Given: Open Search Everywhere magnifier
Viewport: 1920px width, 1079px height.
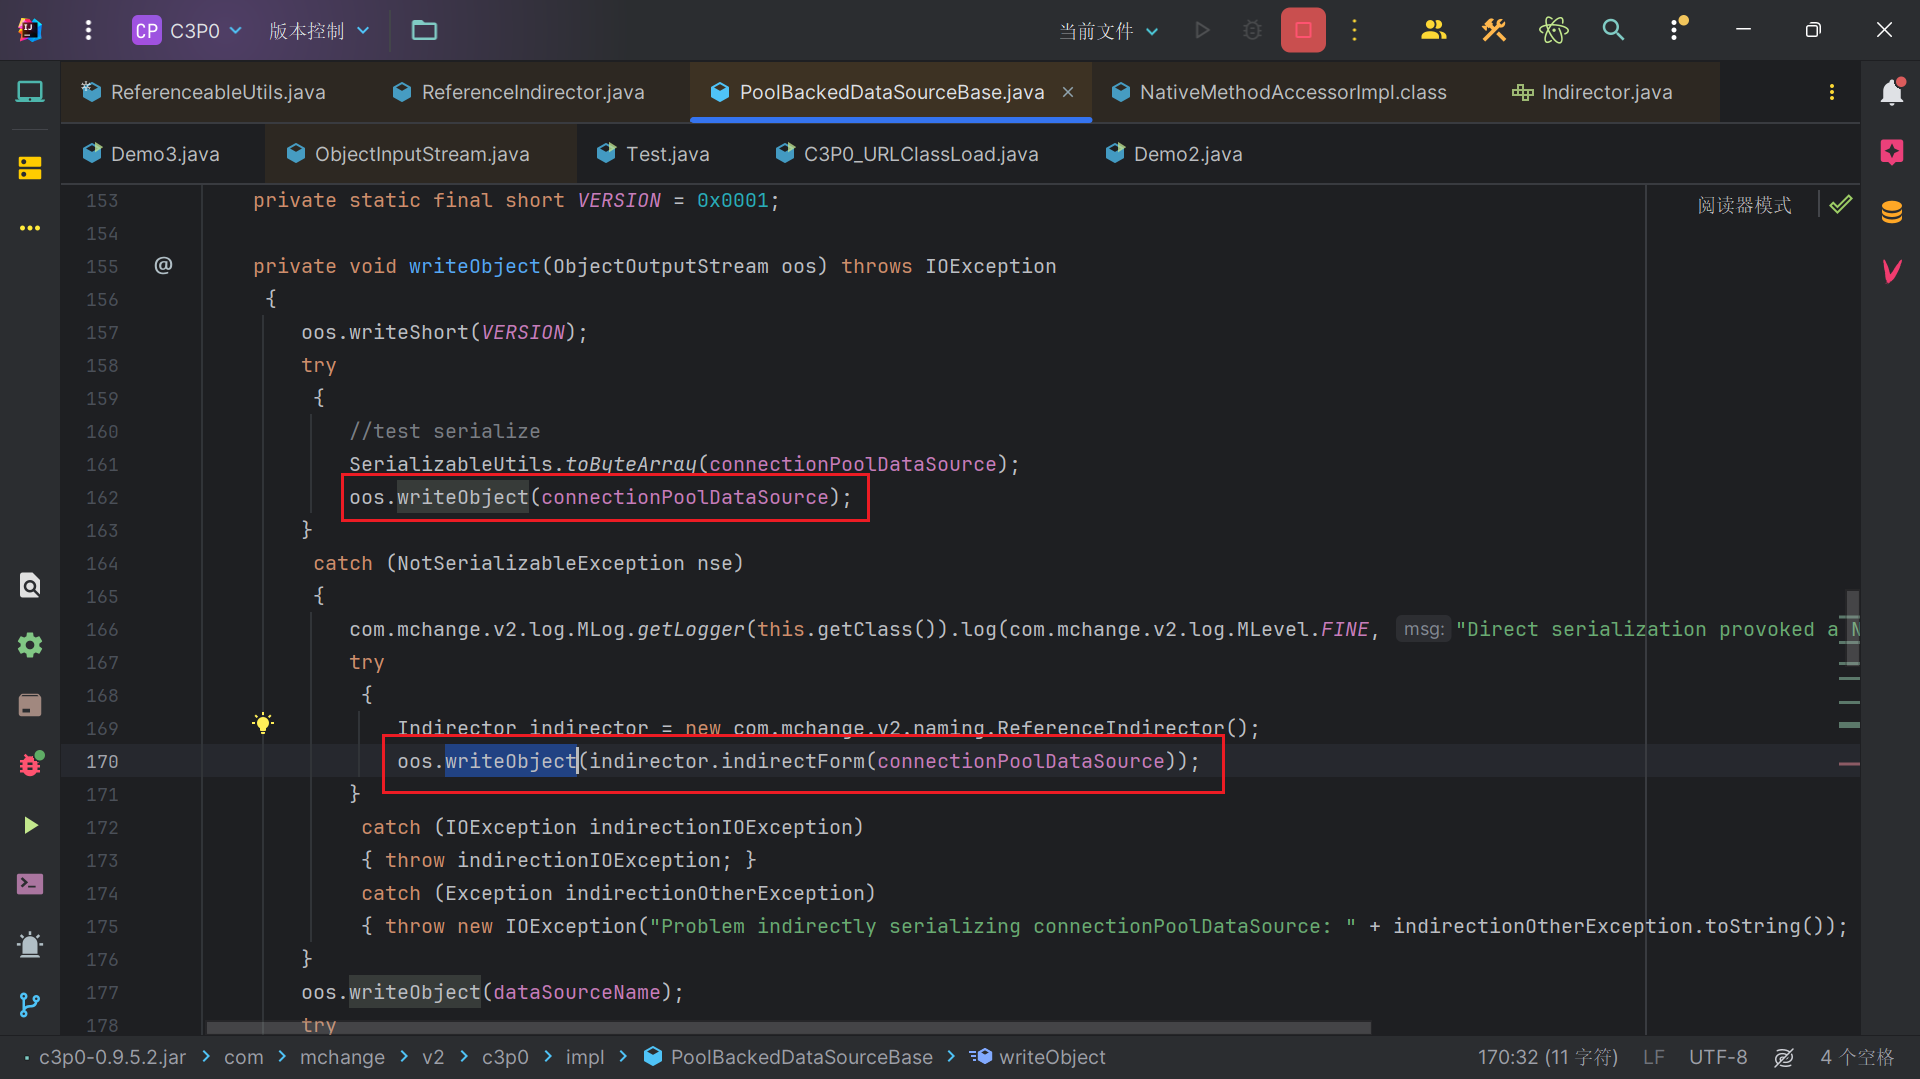Looking at the screenshot, I should [x=1613, y=30].
